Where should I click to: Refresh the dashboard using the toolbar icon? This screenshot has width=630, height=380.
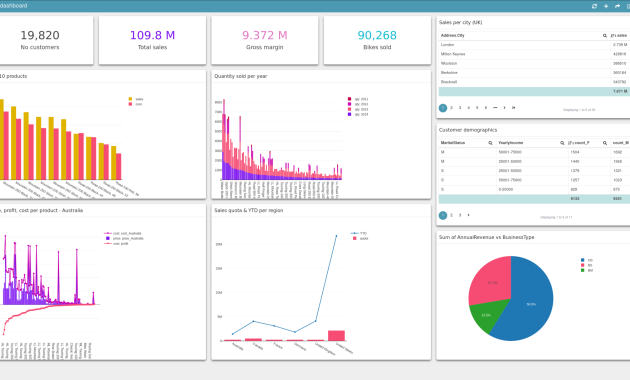[594, 6]
